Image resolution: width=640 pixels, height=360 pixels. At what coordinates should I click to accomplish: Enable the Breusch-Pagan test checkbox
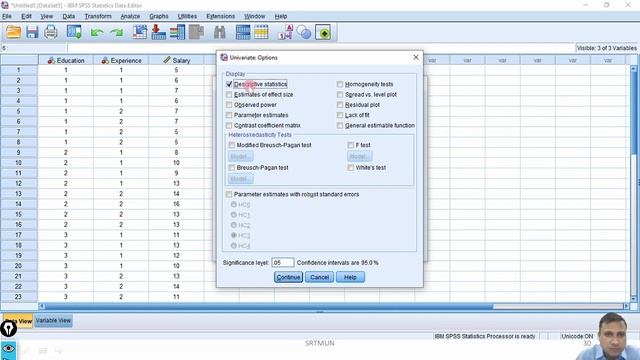232,168
